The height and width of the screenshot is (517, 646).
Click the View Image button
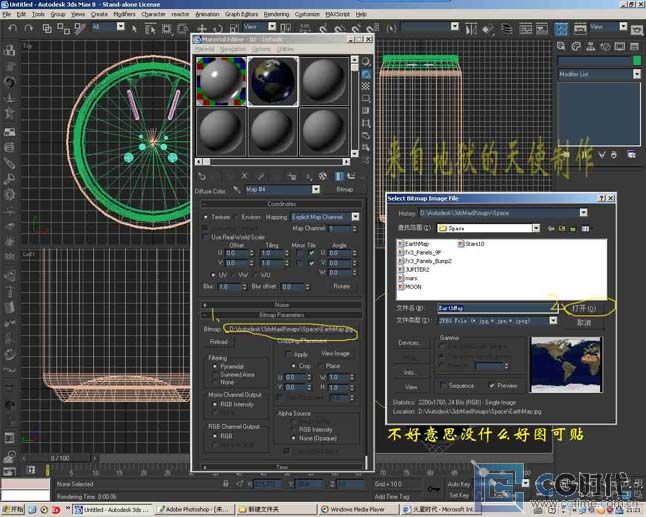pos(335,353)
